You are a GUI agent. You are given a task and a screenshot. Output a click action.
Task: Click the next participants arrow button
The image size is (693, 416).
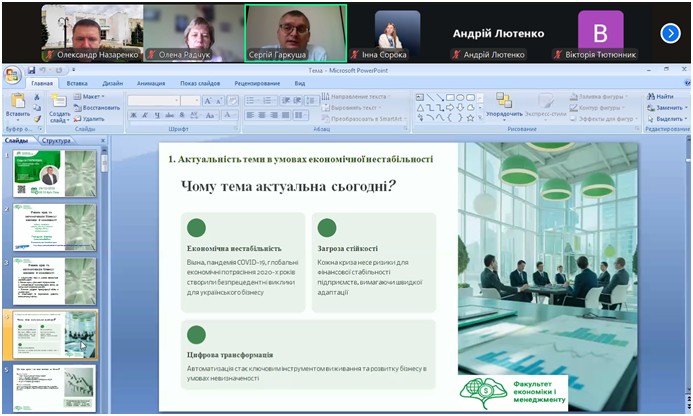pos(670,33)
